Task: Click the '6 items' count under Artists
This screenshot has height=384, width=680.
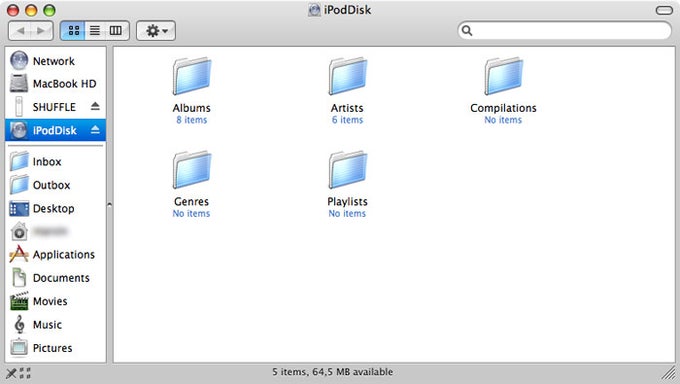Action: point(347,120)
